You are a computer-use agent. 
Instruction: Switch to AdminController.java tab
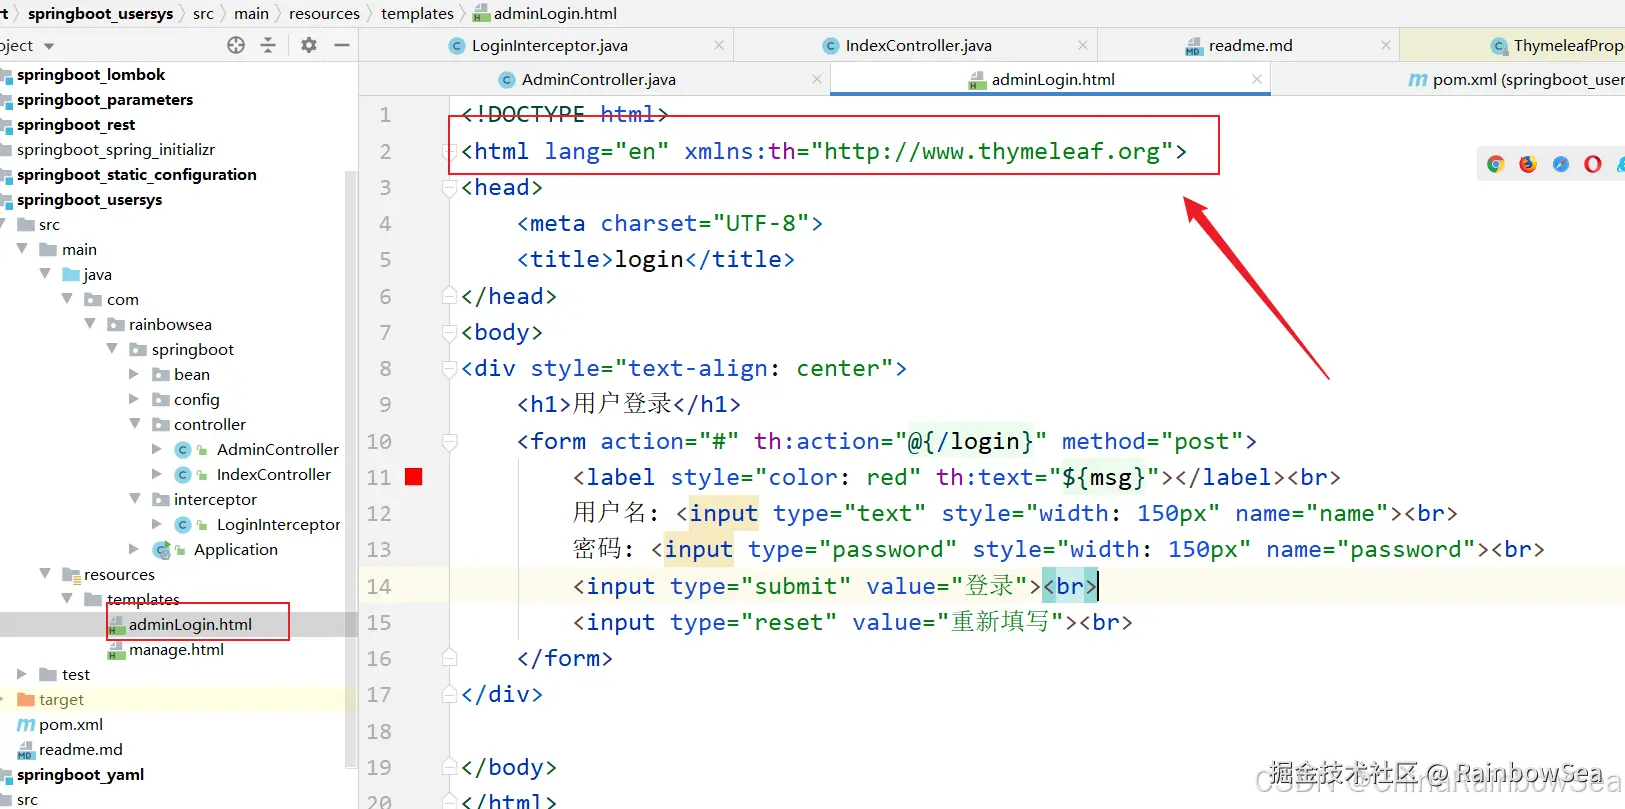tap(595, 79)
